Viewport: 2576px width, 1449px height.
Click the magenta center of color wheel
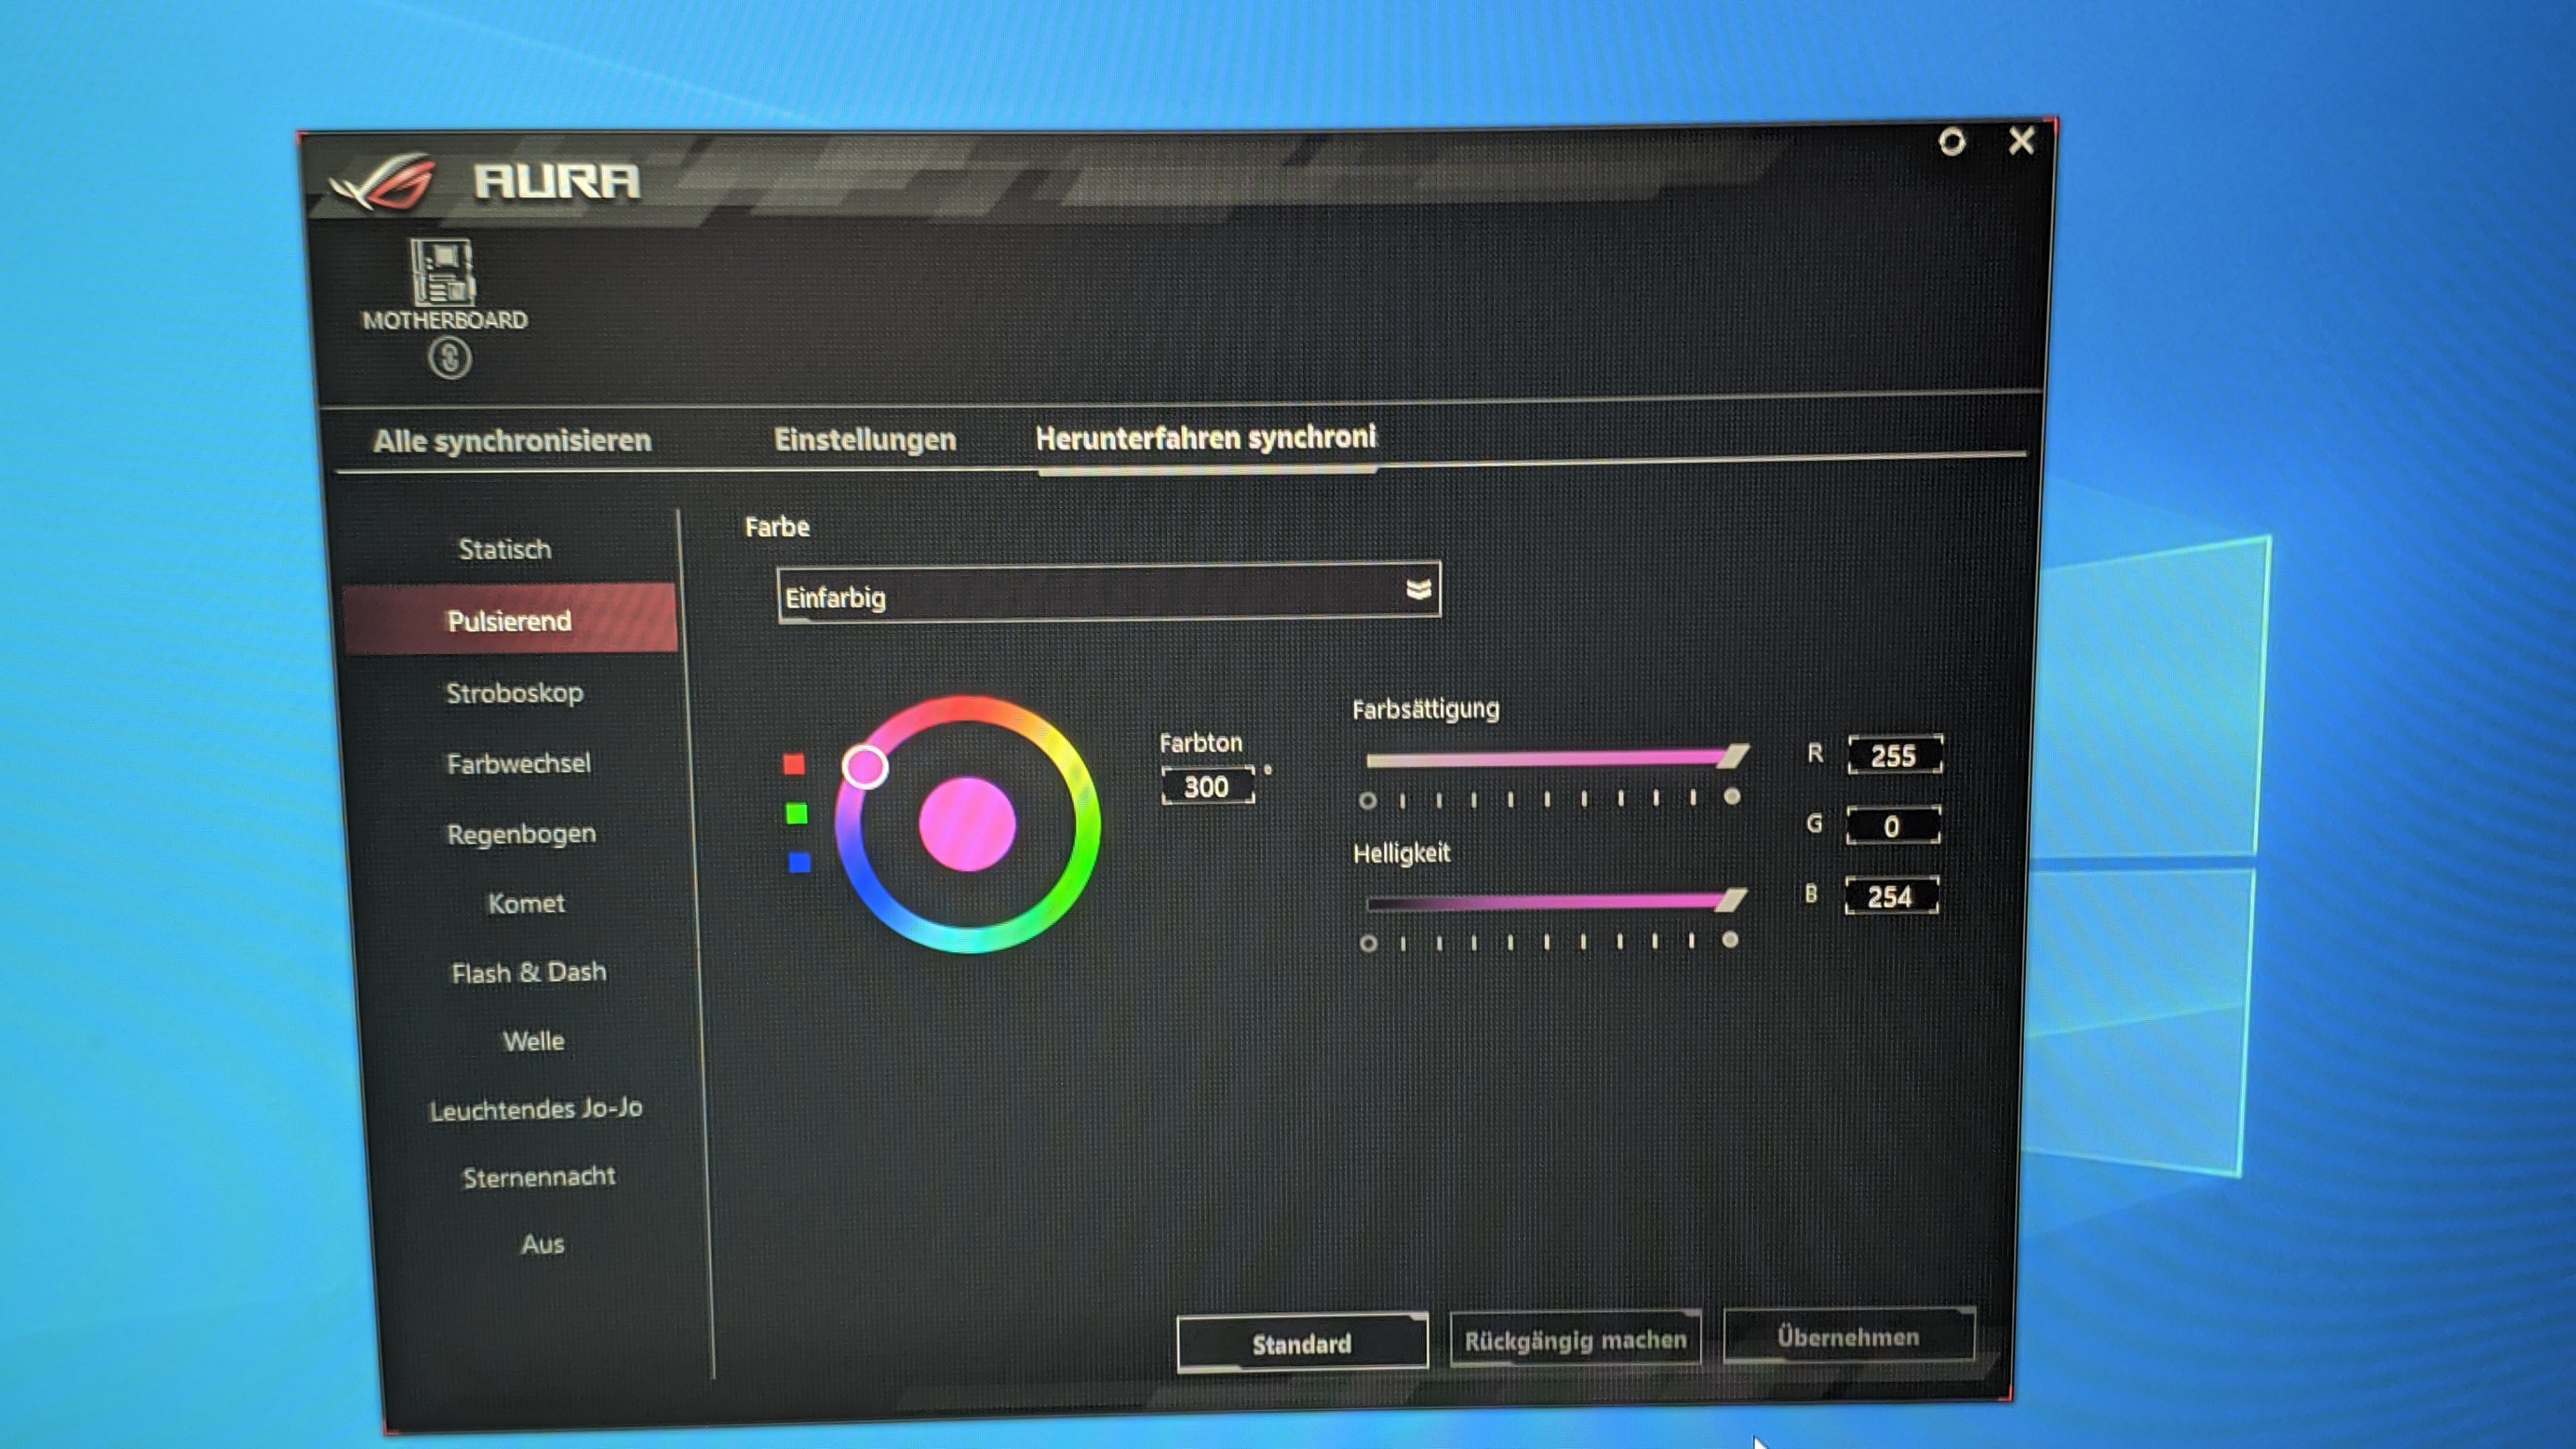tap(967, 824)
